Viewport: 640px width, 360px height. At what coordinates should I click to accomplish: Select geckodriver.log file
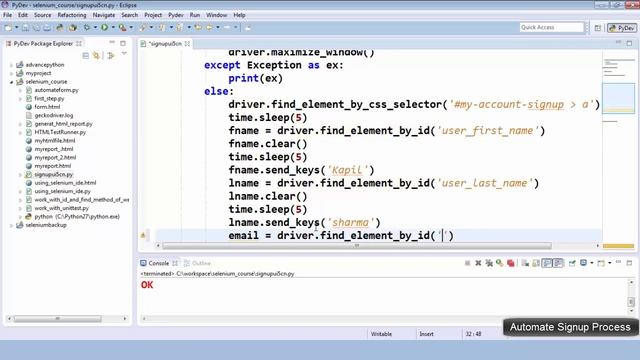[x=53, y=115]
